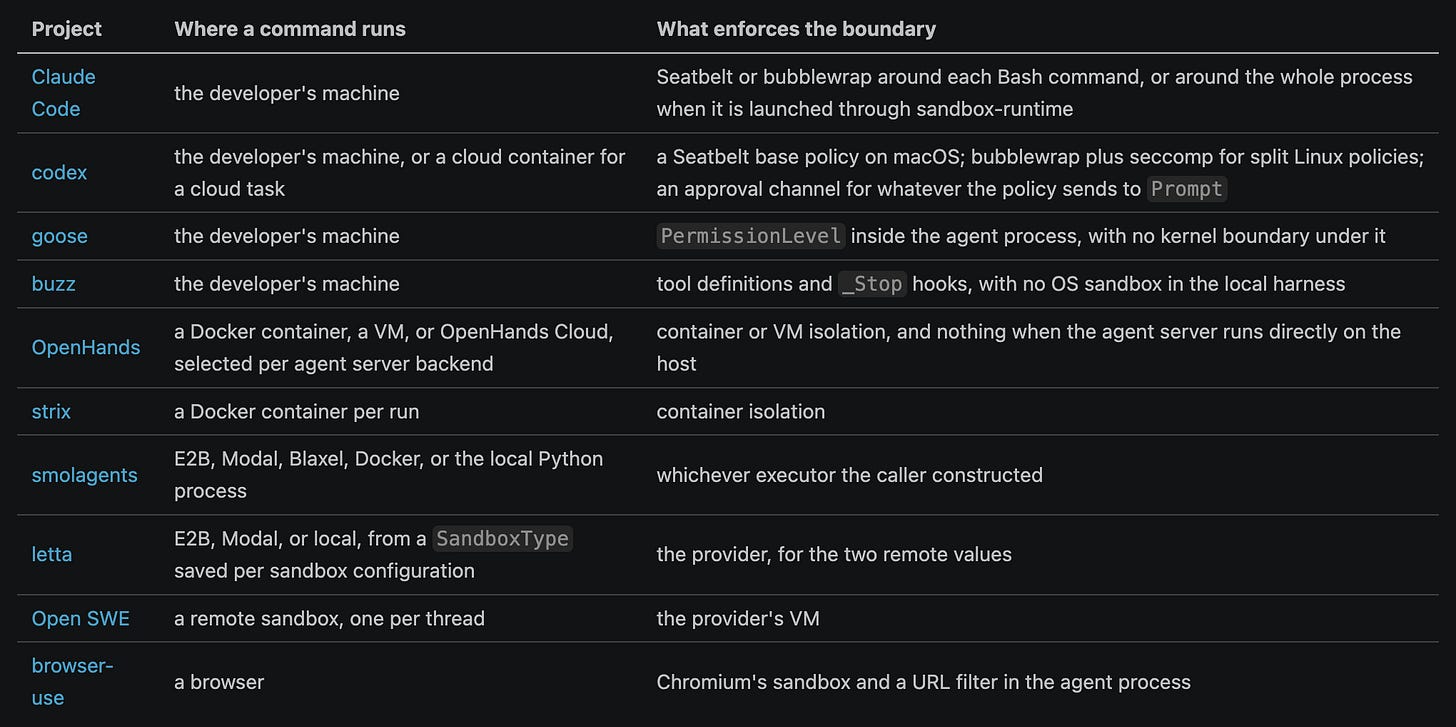
Task: Click the _Stop inline code snippet
Action: pyautogui.click(x=872, y=284)
